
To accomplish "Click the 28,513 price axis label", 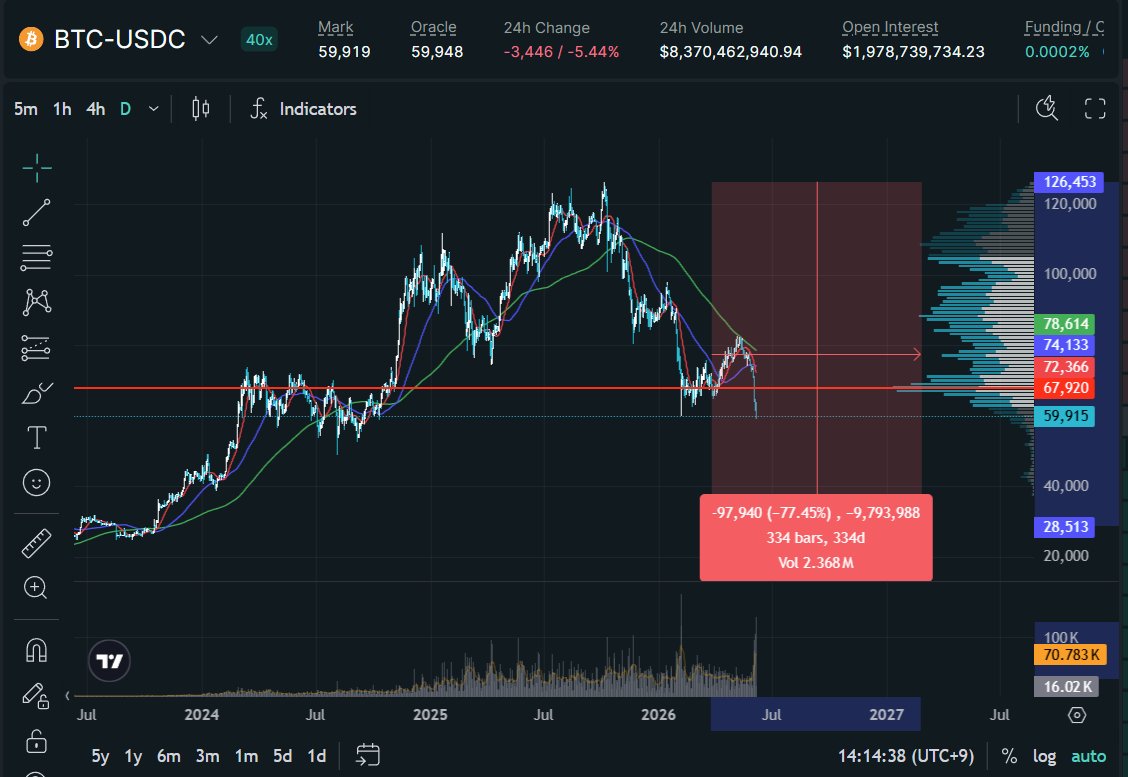I will pos(1065,527).
